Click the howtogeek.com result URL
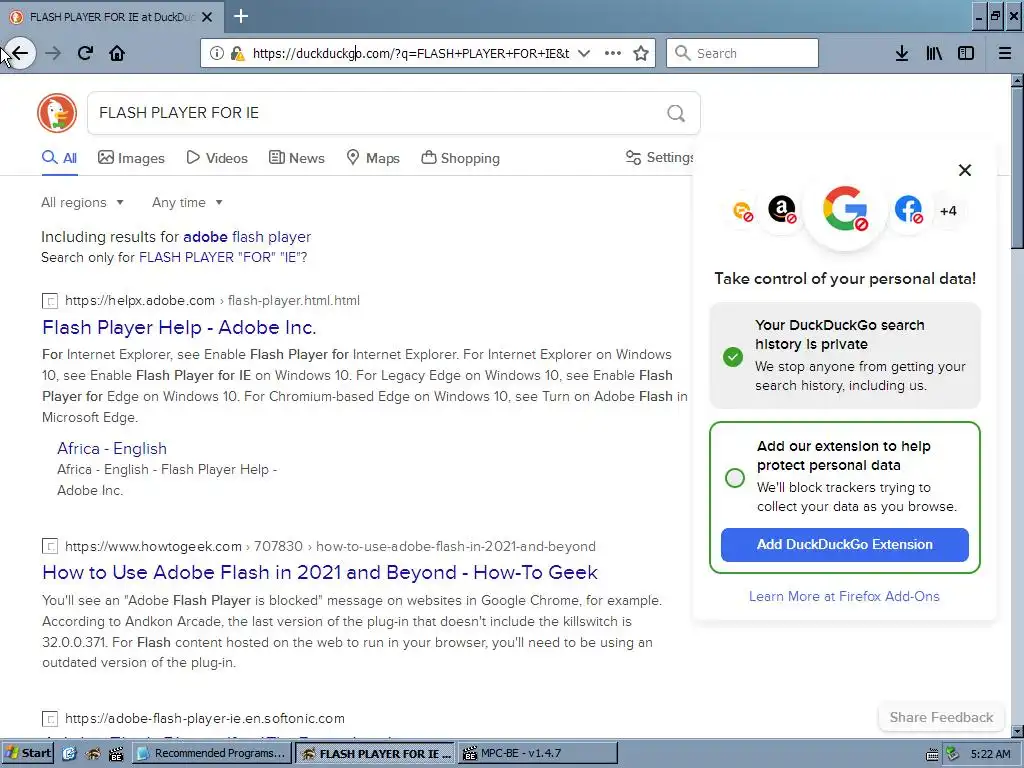The width and height of the screenshot is (1024, 768). click(x=330, y=546)
